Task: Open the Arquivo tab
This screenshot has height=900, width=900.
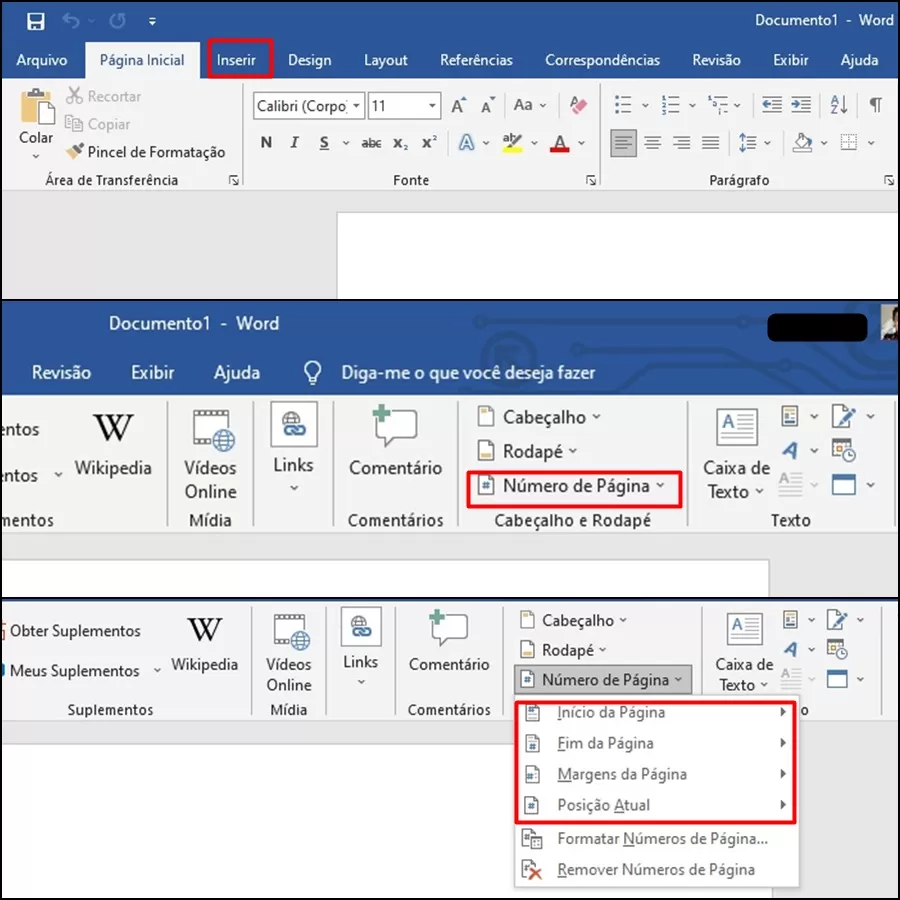Action: [42, 60]
